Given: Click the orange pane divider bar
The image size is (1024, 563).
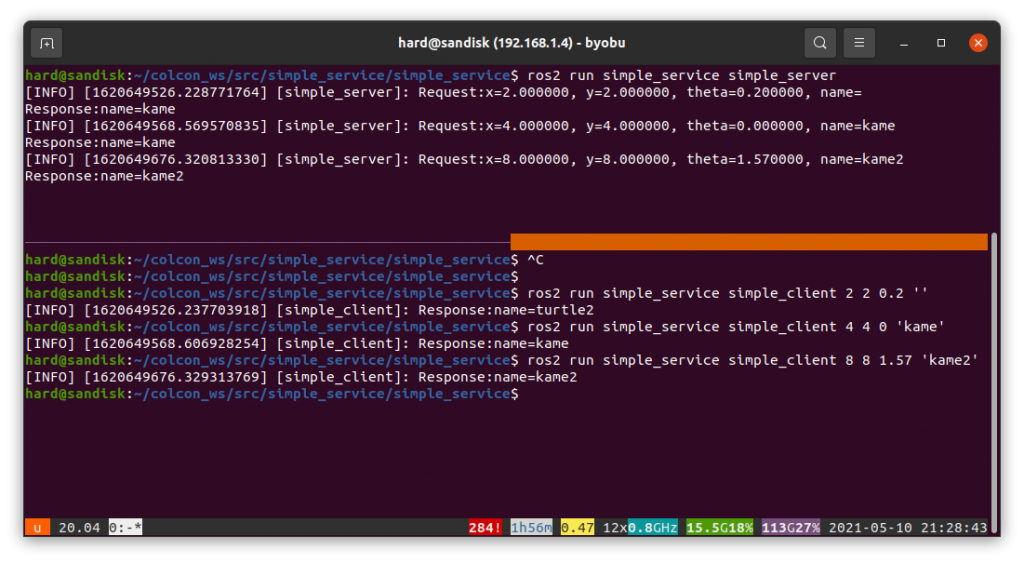Looking at the screenshot, I should (748, 242).
